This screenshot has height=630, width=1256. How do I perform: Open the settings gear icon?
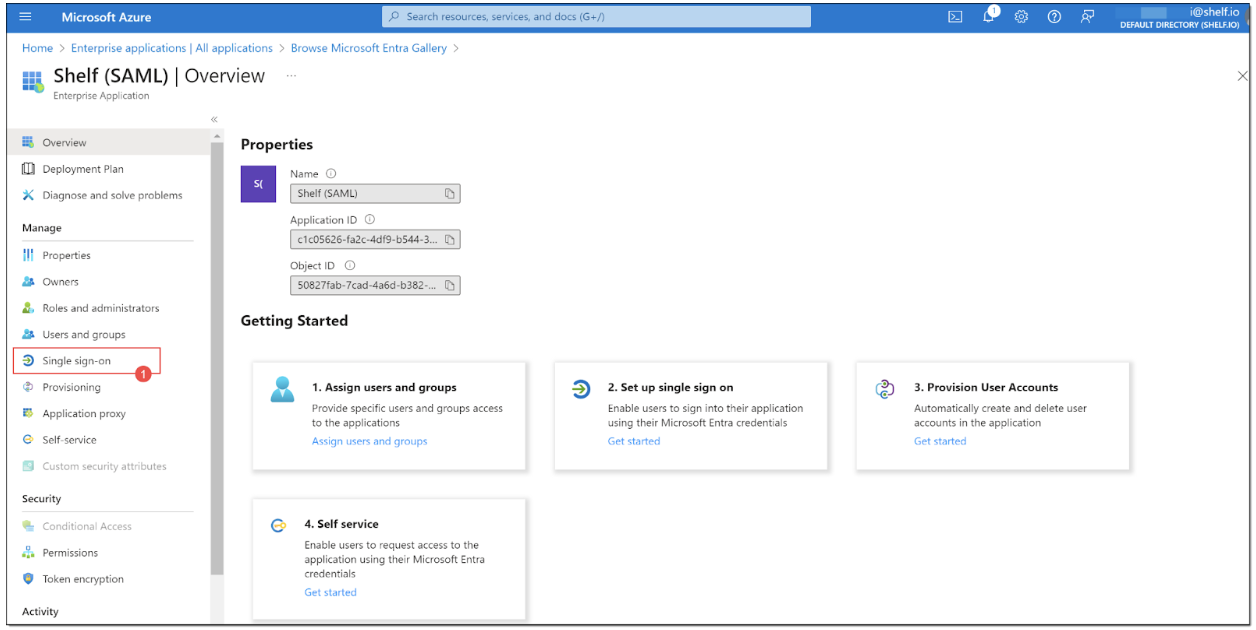(1021, 17)
